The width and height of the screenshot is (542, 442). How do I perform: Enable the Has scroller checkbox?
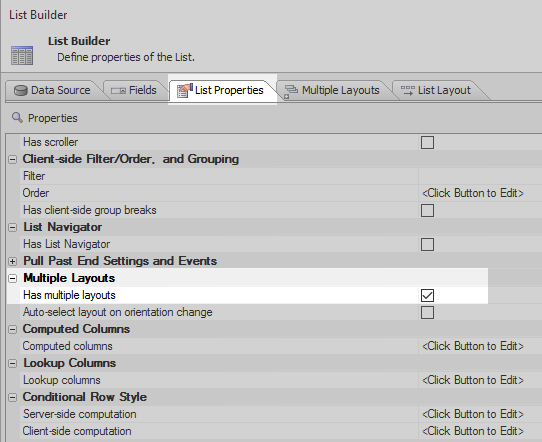(x=427, y=142)
